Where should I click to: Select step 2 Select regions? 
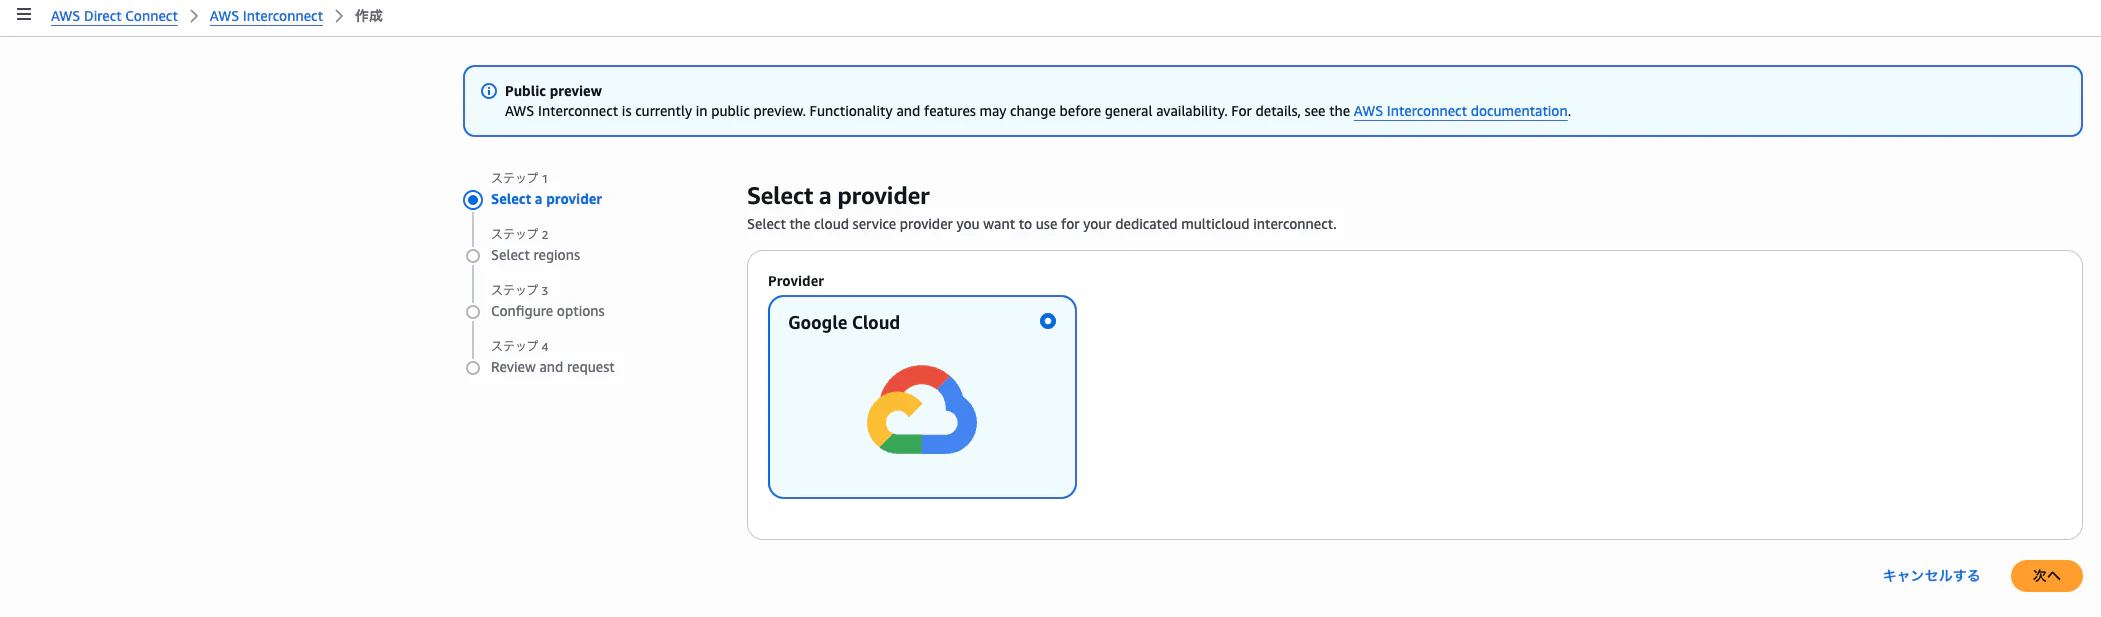point(535,255)
